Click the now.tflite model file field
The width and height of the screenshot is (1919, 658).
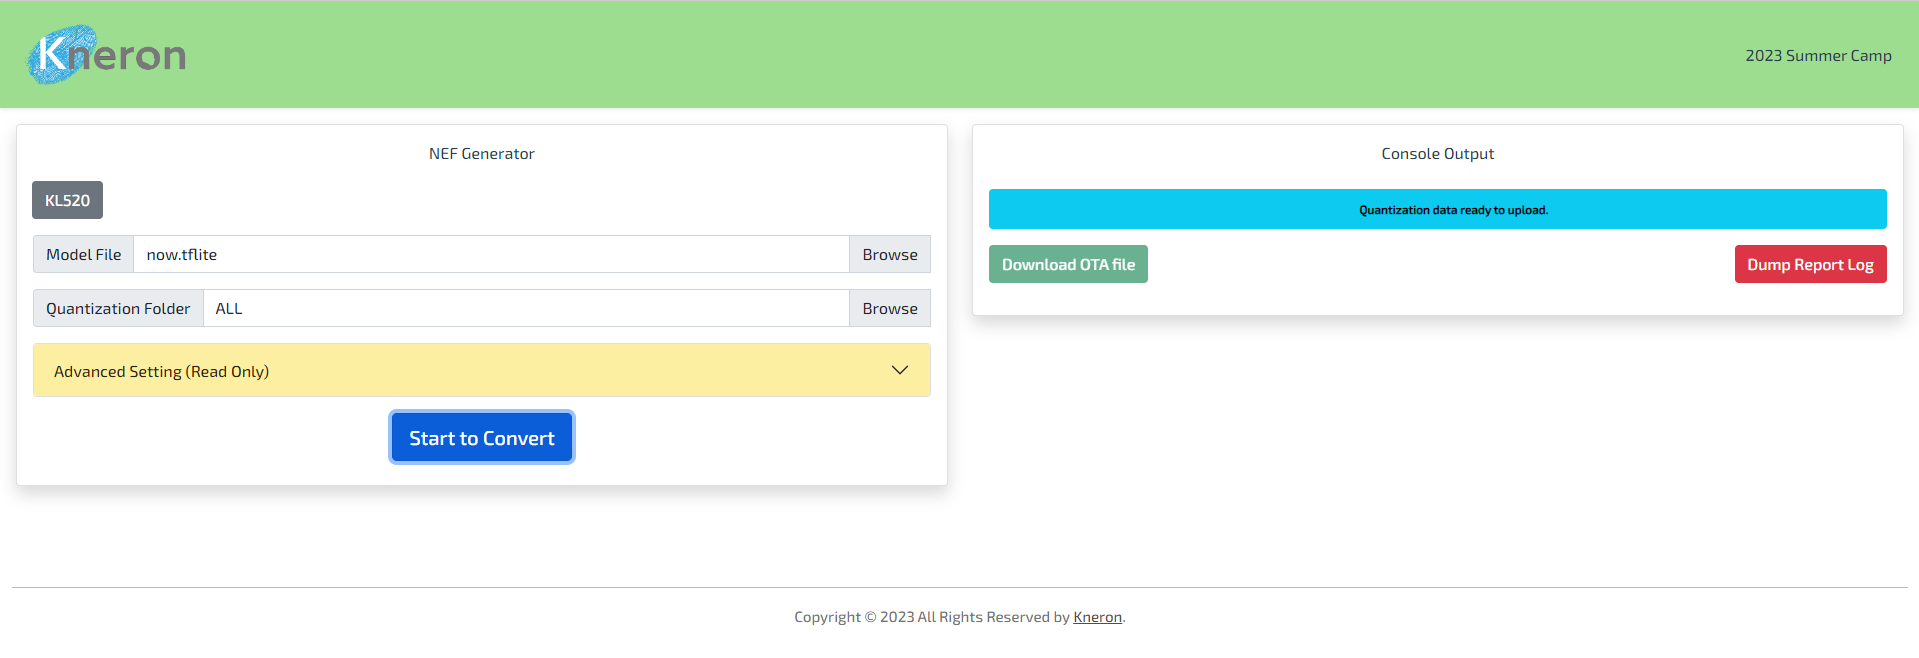tap(490, 254)
